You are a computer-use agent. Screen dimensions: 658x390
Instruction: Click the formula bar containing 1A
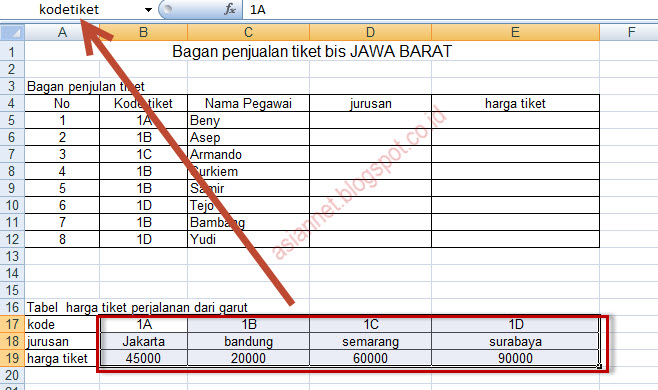[450, 9]
